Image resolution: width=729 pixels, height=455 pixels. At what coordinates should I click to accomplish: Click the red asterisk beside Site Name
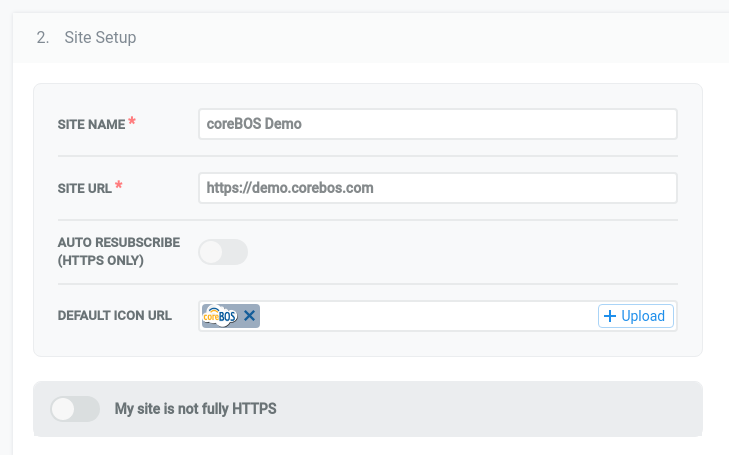(x=133, y=123)
